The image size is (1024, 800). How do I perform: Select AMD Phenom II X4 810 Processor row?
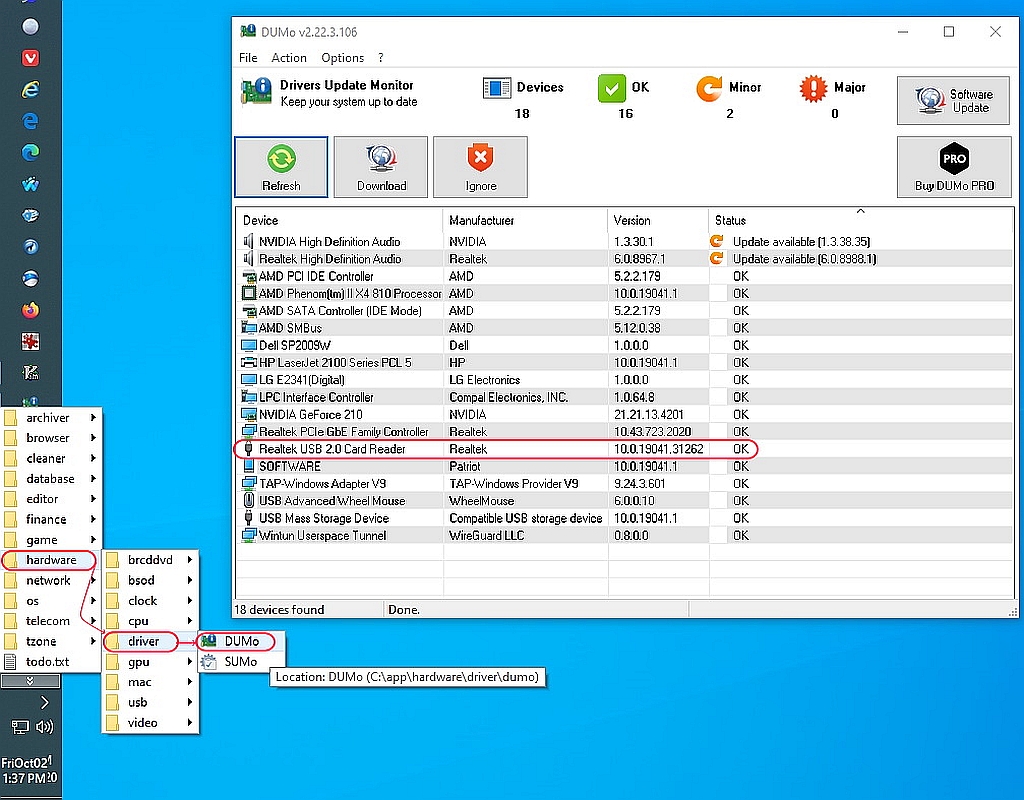click(x=624, y=293)
